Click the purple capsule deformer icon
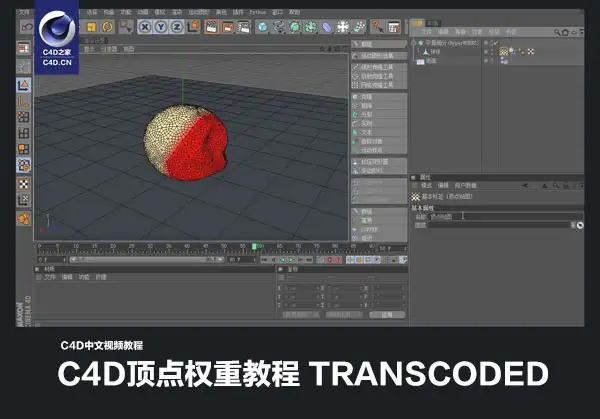The height and width of the screenshot is (419, 600). pos(326,27)
